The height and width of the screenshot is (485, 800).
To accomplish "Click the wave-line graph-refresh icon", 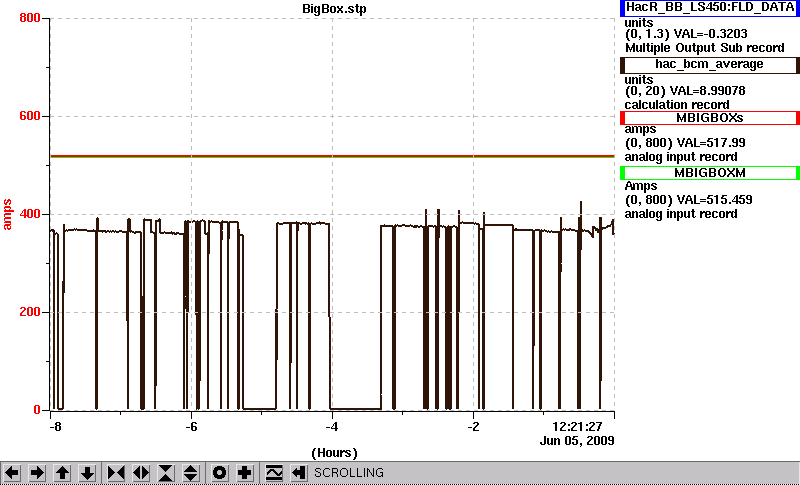I will point(274,473).
